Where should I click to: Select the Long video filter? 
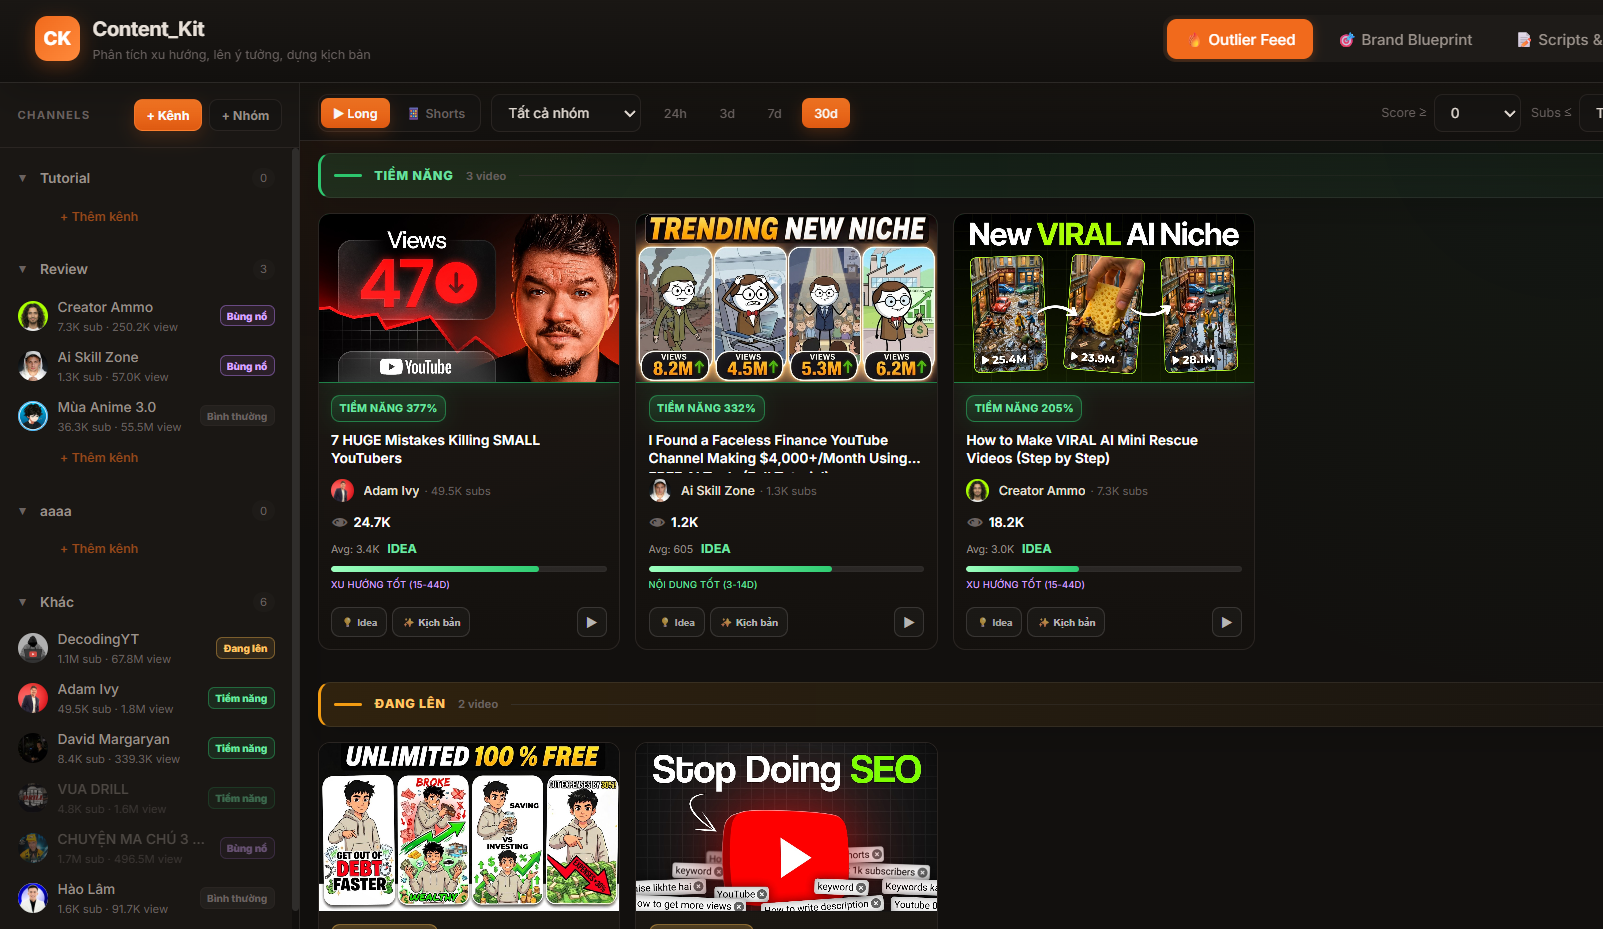355,114
